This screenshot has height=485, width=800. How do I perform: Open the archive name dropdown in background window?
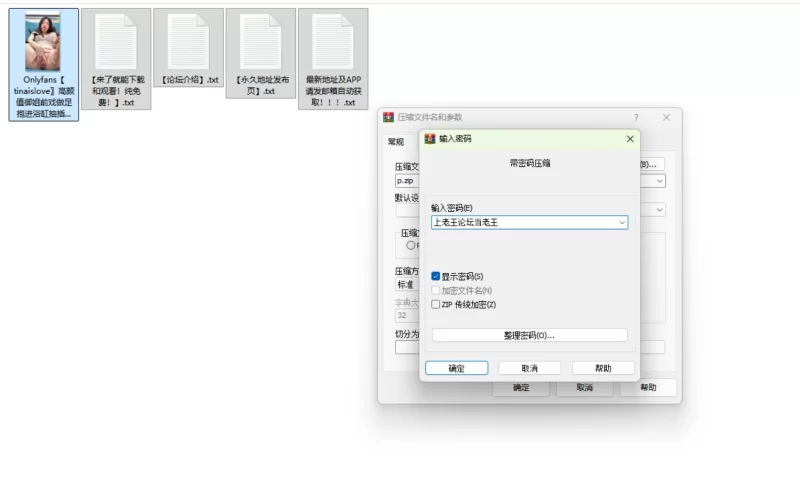click(x=660, y=181)
